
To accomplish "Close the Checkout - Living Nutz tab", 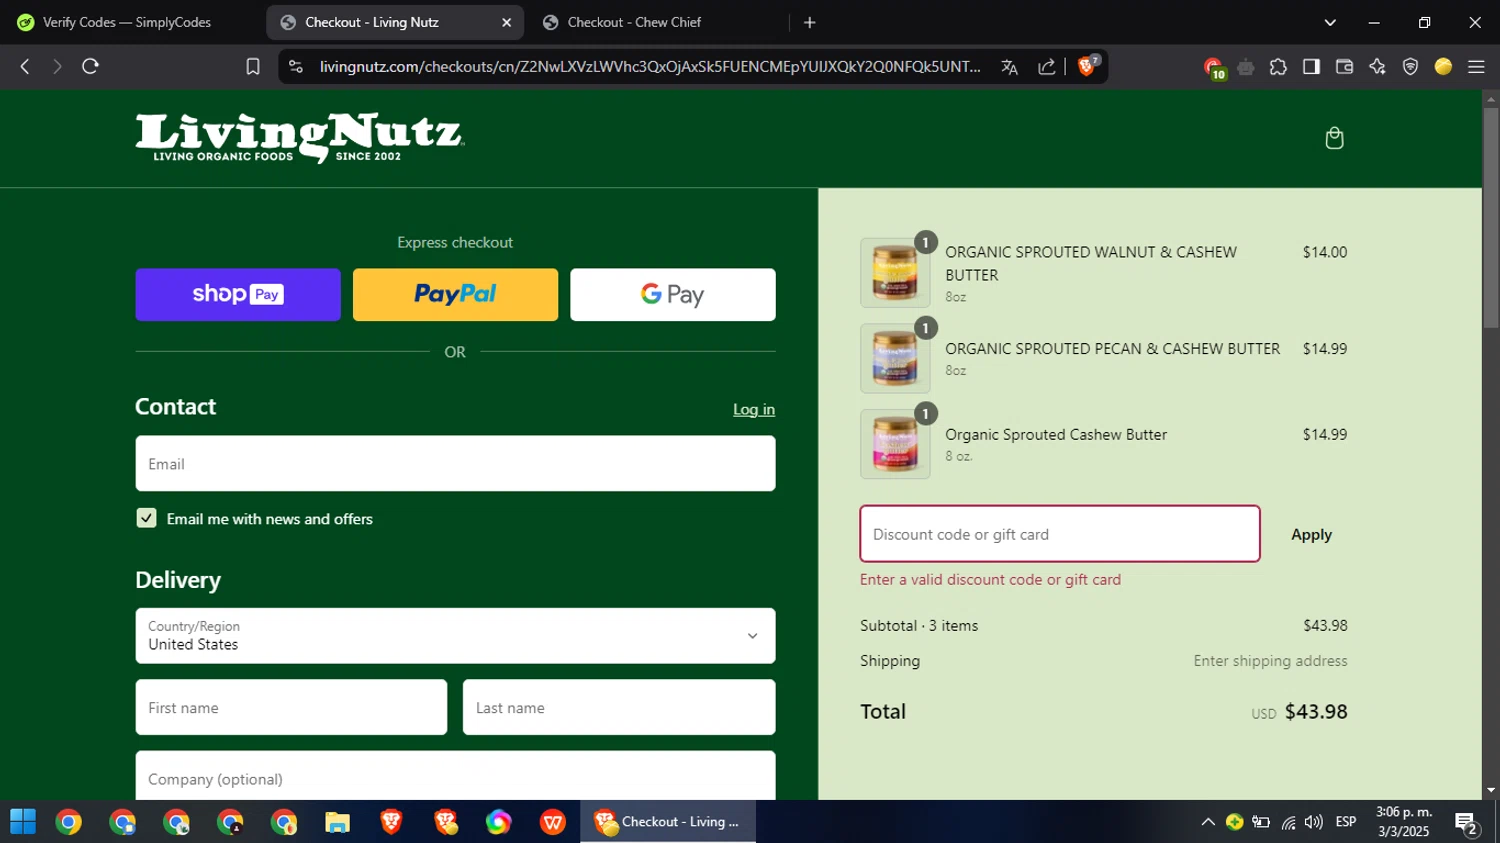I will pos(506,22).
